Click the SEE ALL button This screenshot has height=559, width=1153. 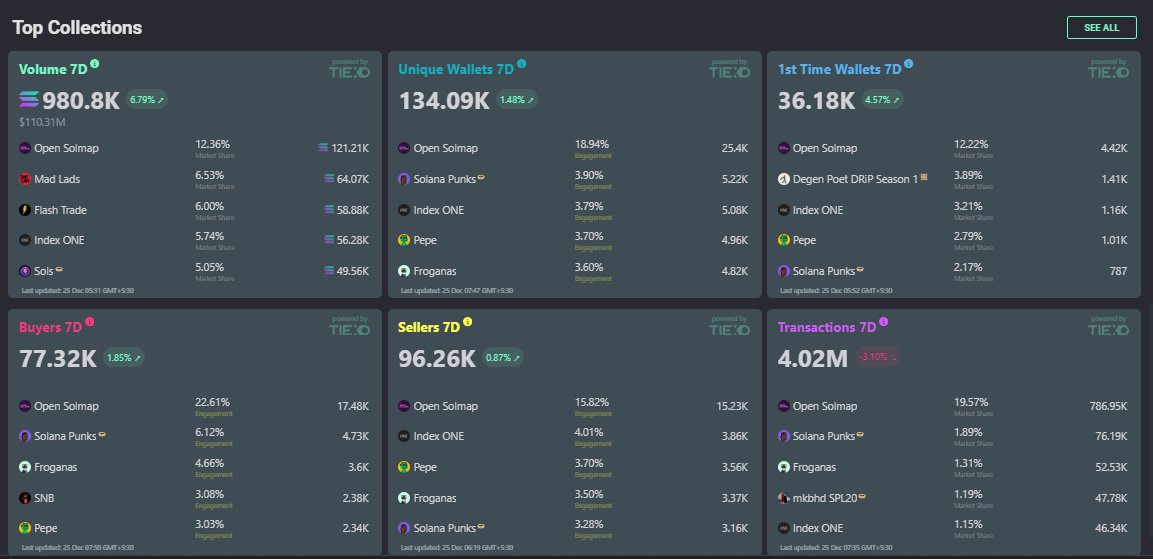[1101, 27]
